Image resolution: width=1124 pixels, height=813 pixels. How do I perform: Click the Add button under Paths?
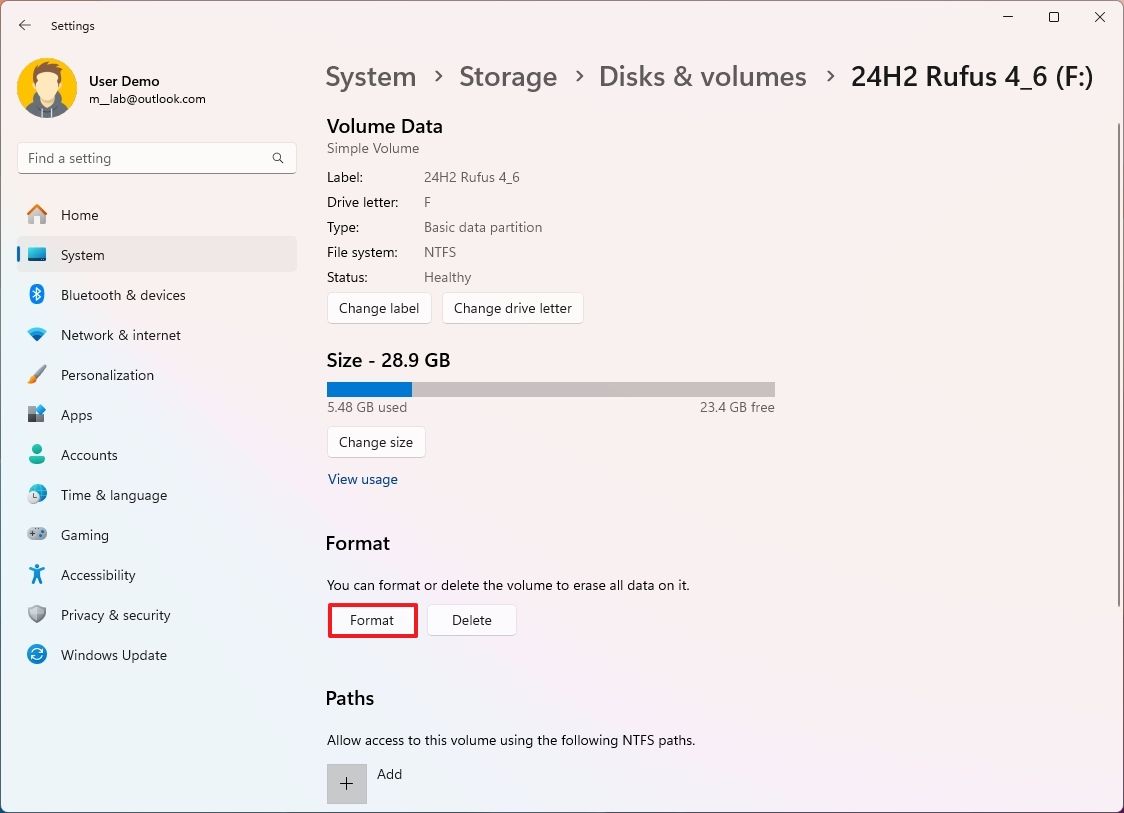tap(346, 783)
